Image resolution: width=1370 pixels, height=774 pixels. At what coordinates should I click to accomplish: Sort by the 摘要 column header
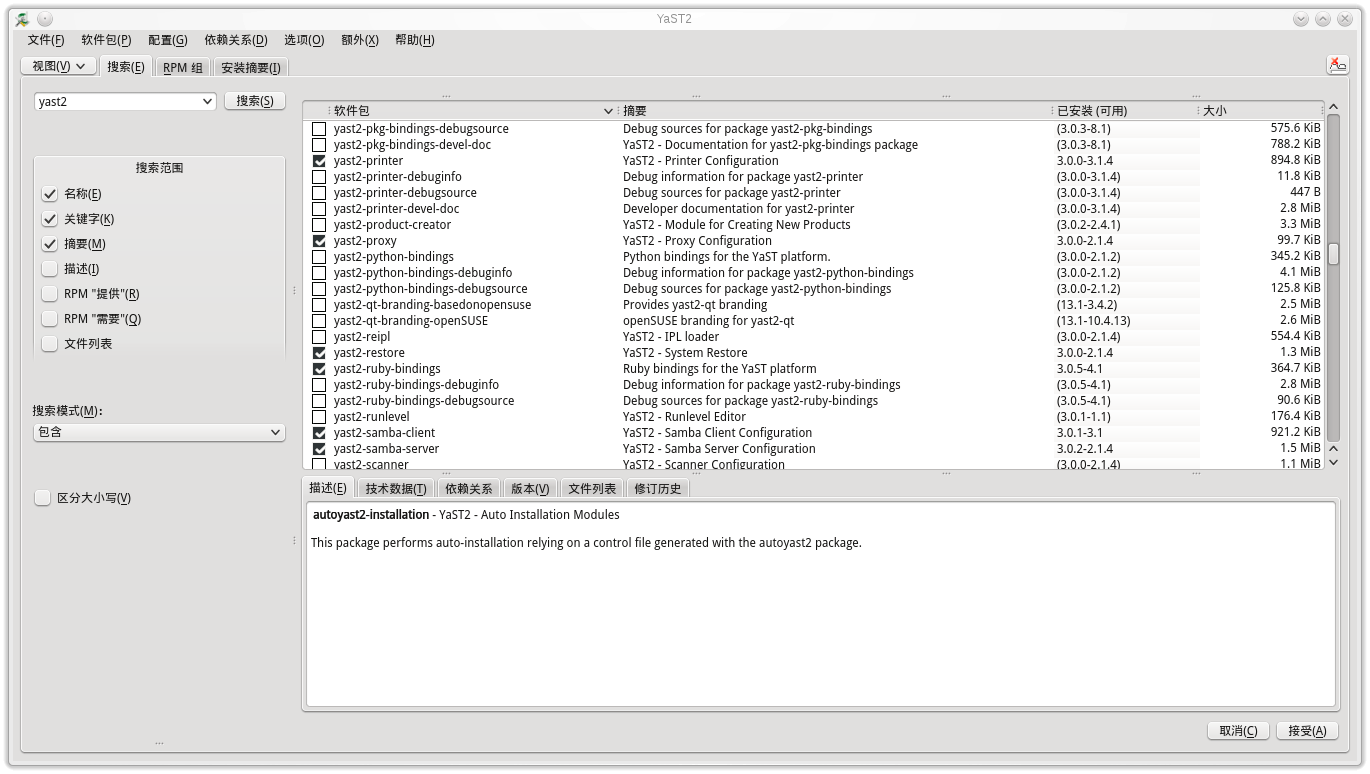[x=834, y=111]
